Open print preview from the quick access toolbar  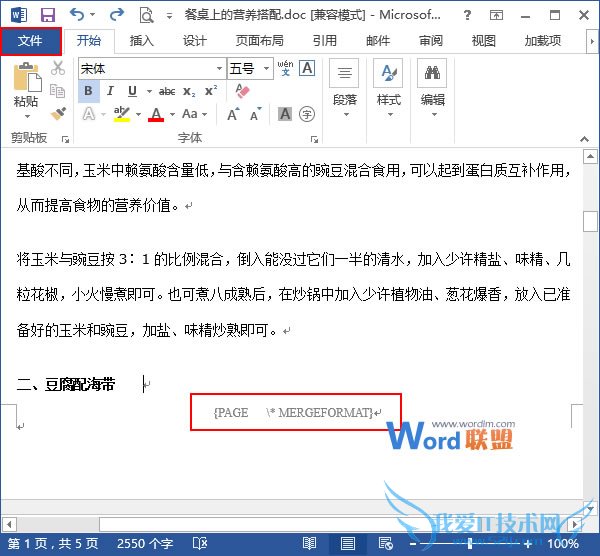point(146,15)
